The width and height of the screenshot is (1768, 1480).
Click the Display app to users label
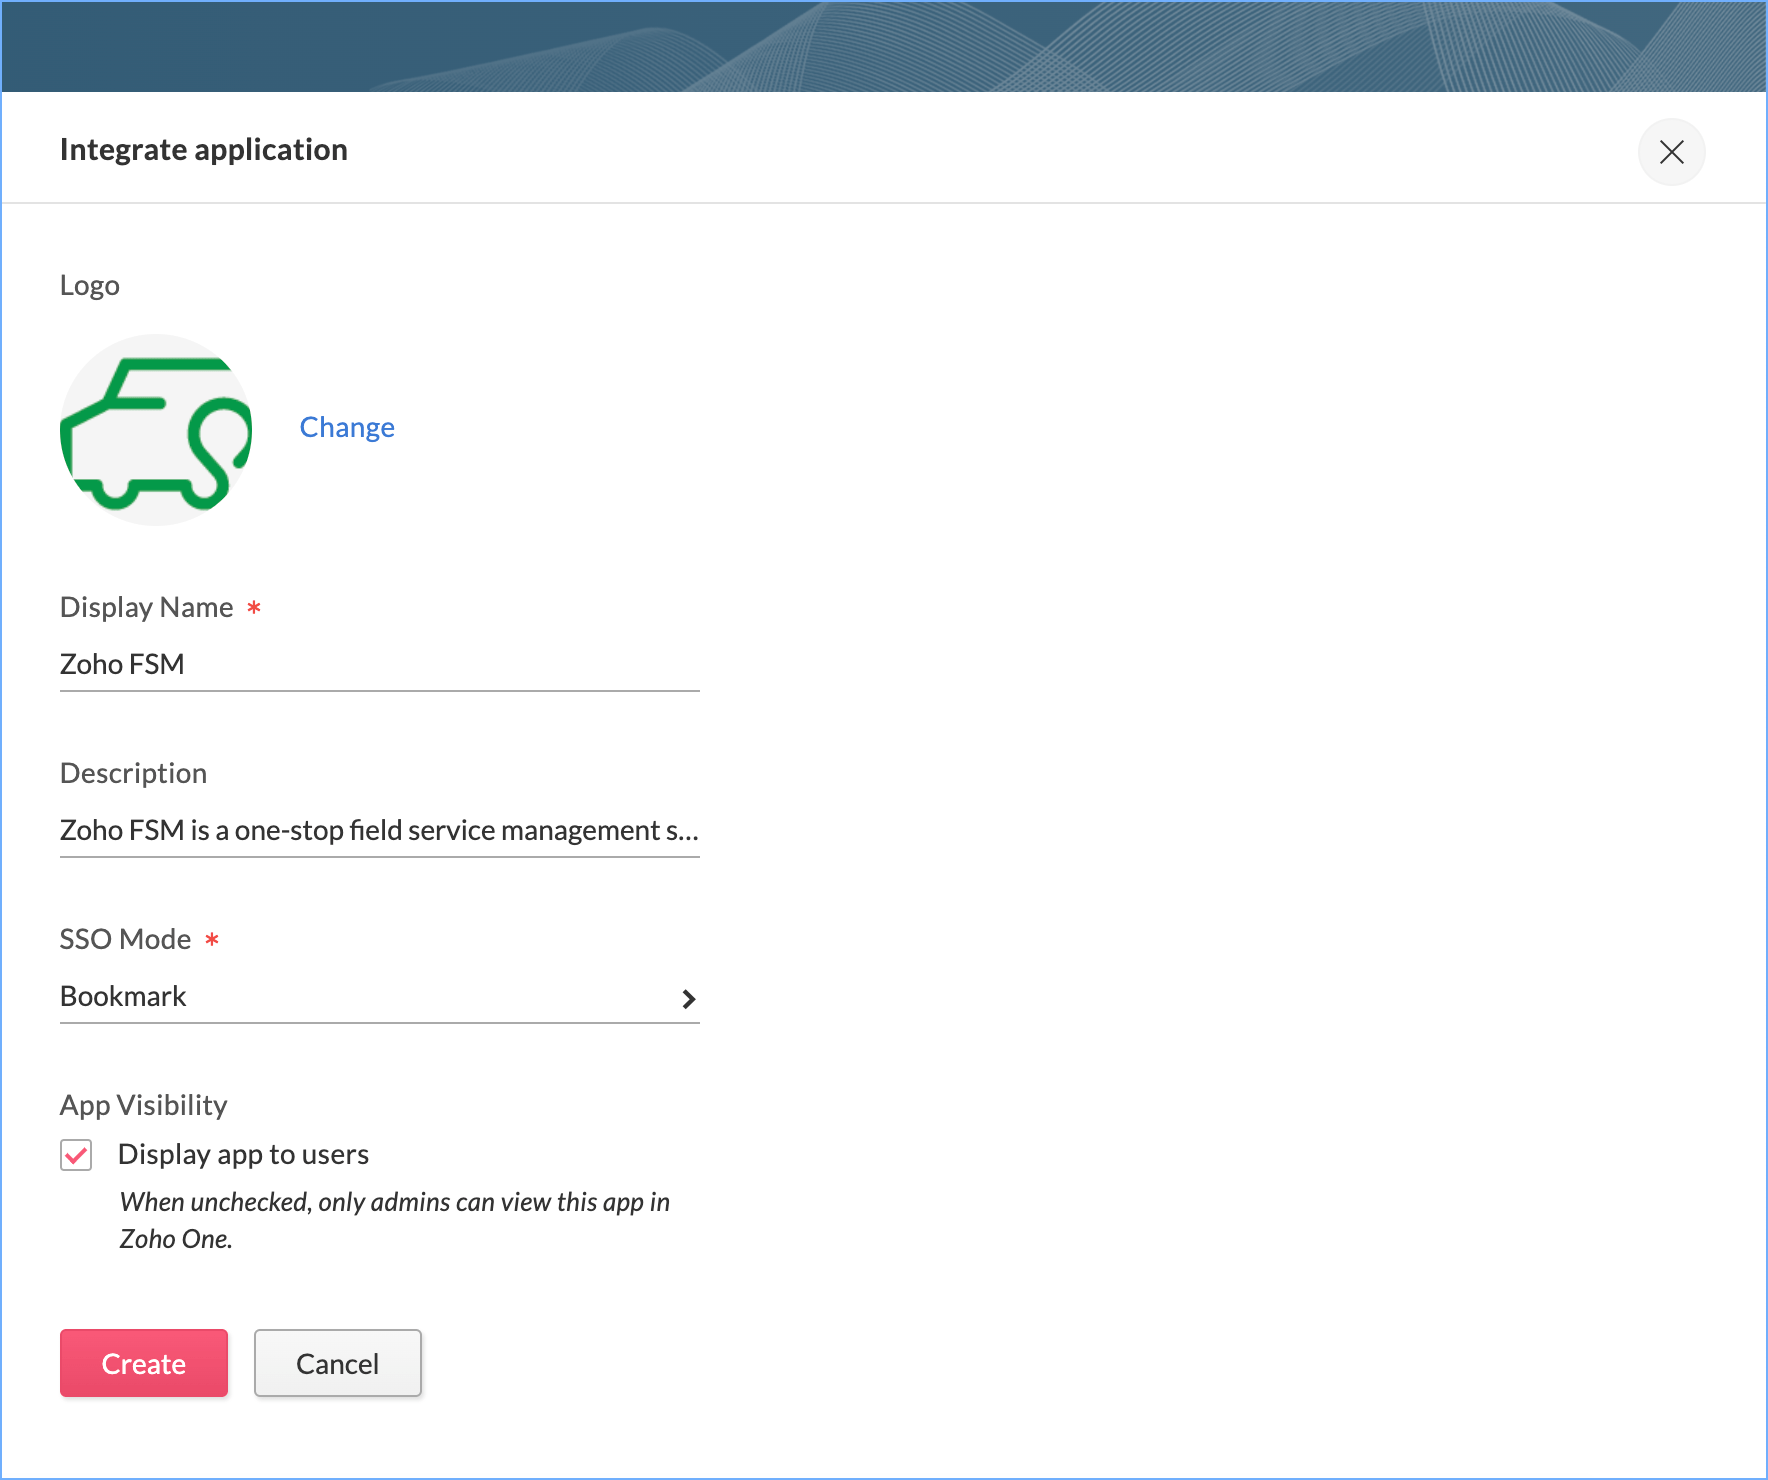244,1154
